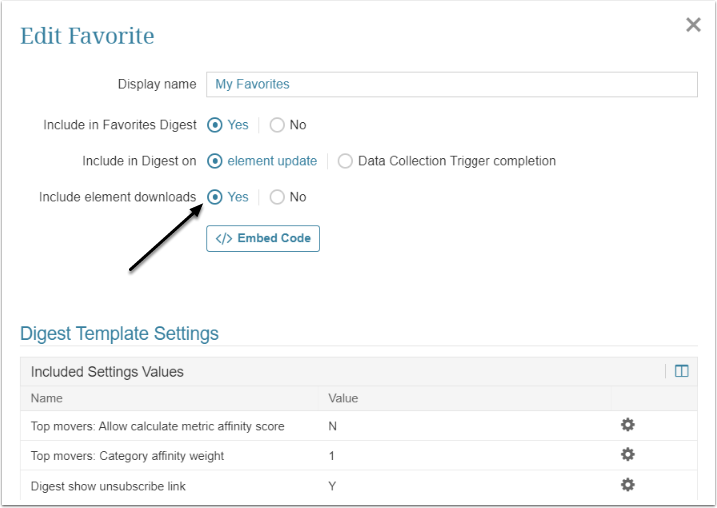Open gear settings for metric affinity score row
Screen dimensions: 717x508
click(628, 425)
